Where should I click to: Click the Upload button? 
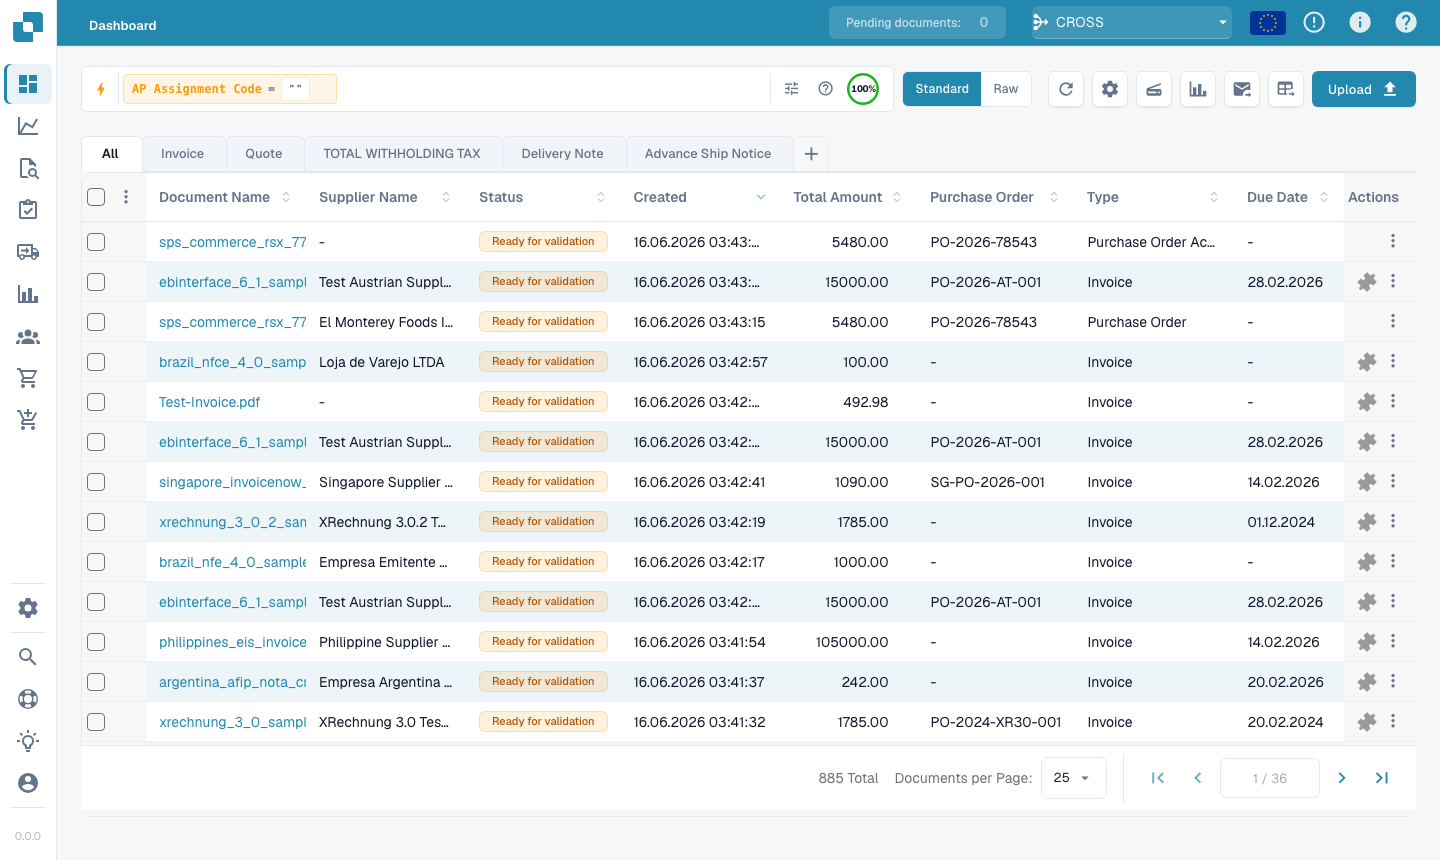click(1364, 89)
